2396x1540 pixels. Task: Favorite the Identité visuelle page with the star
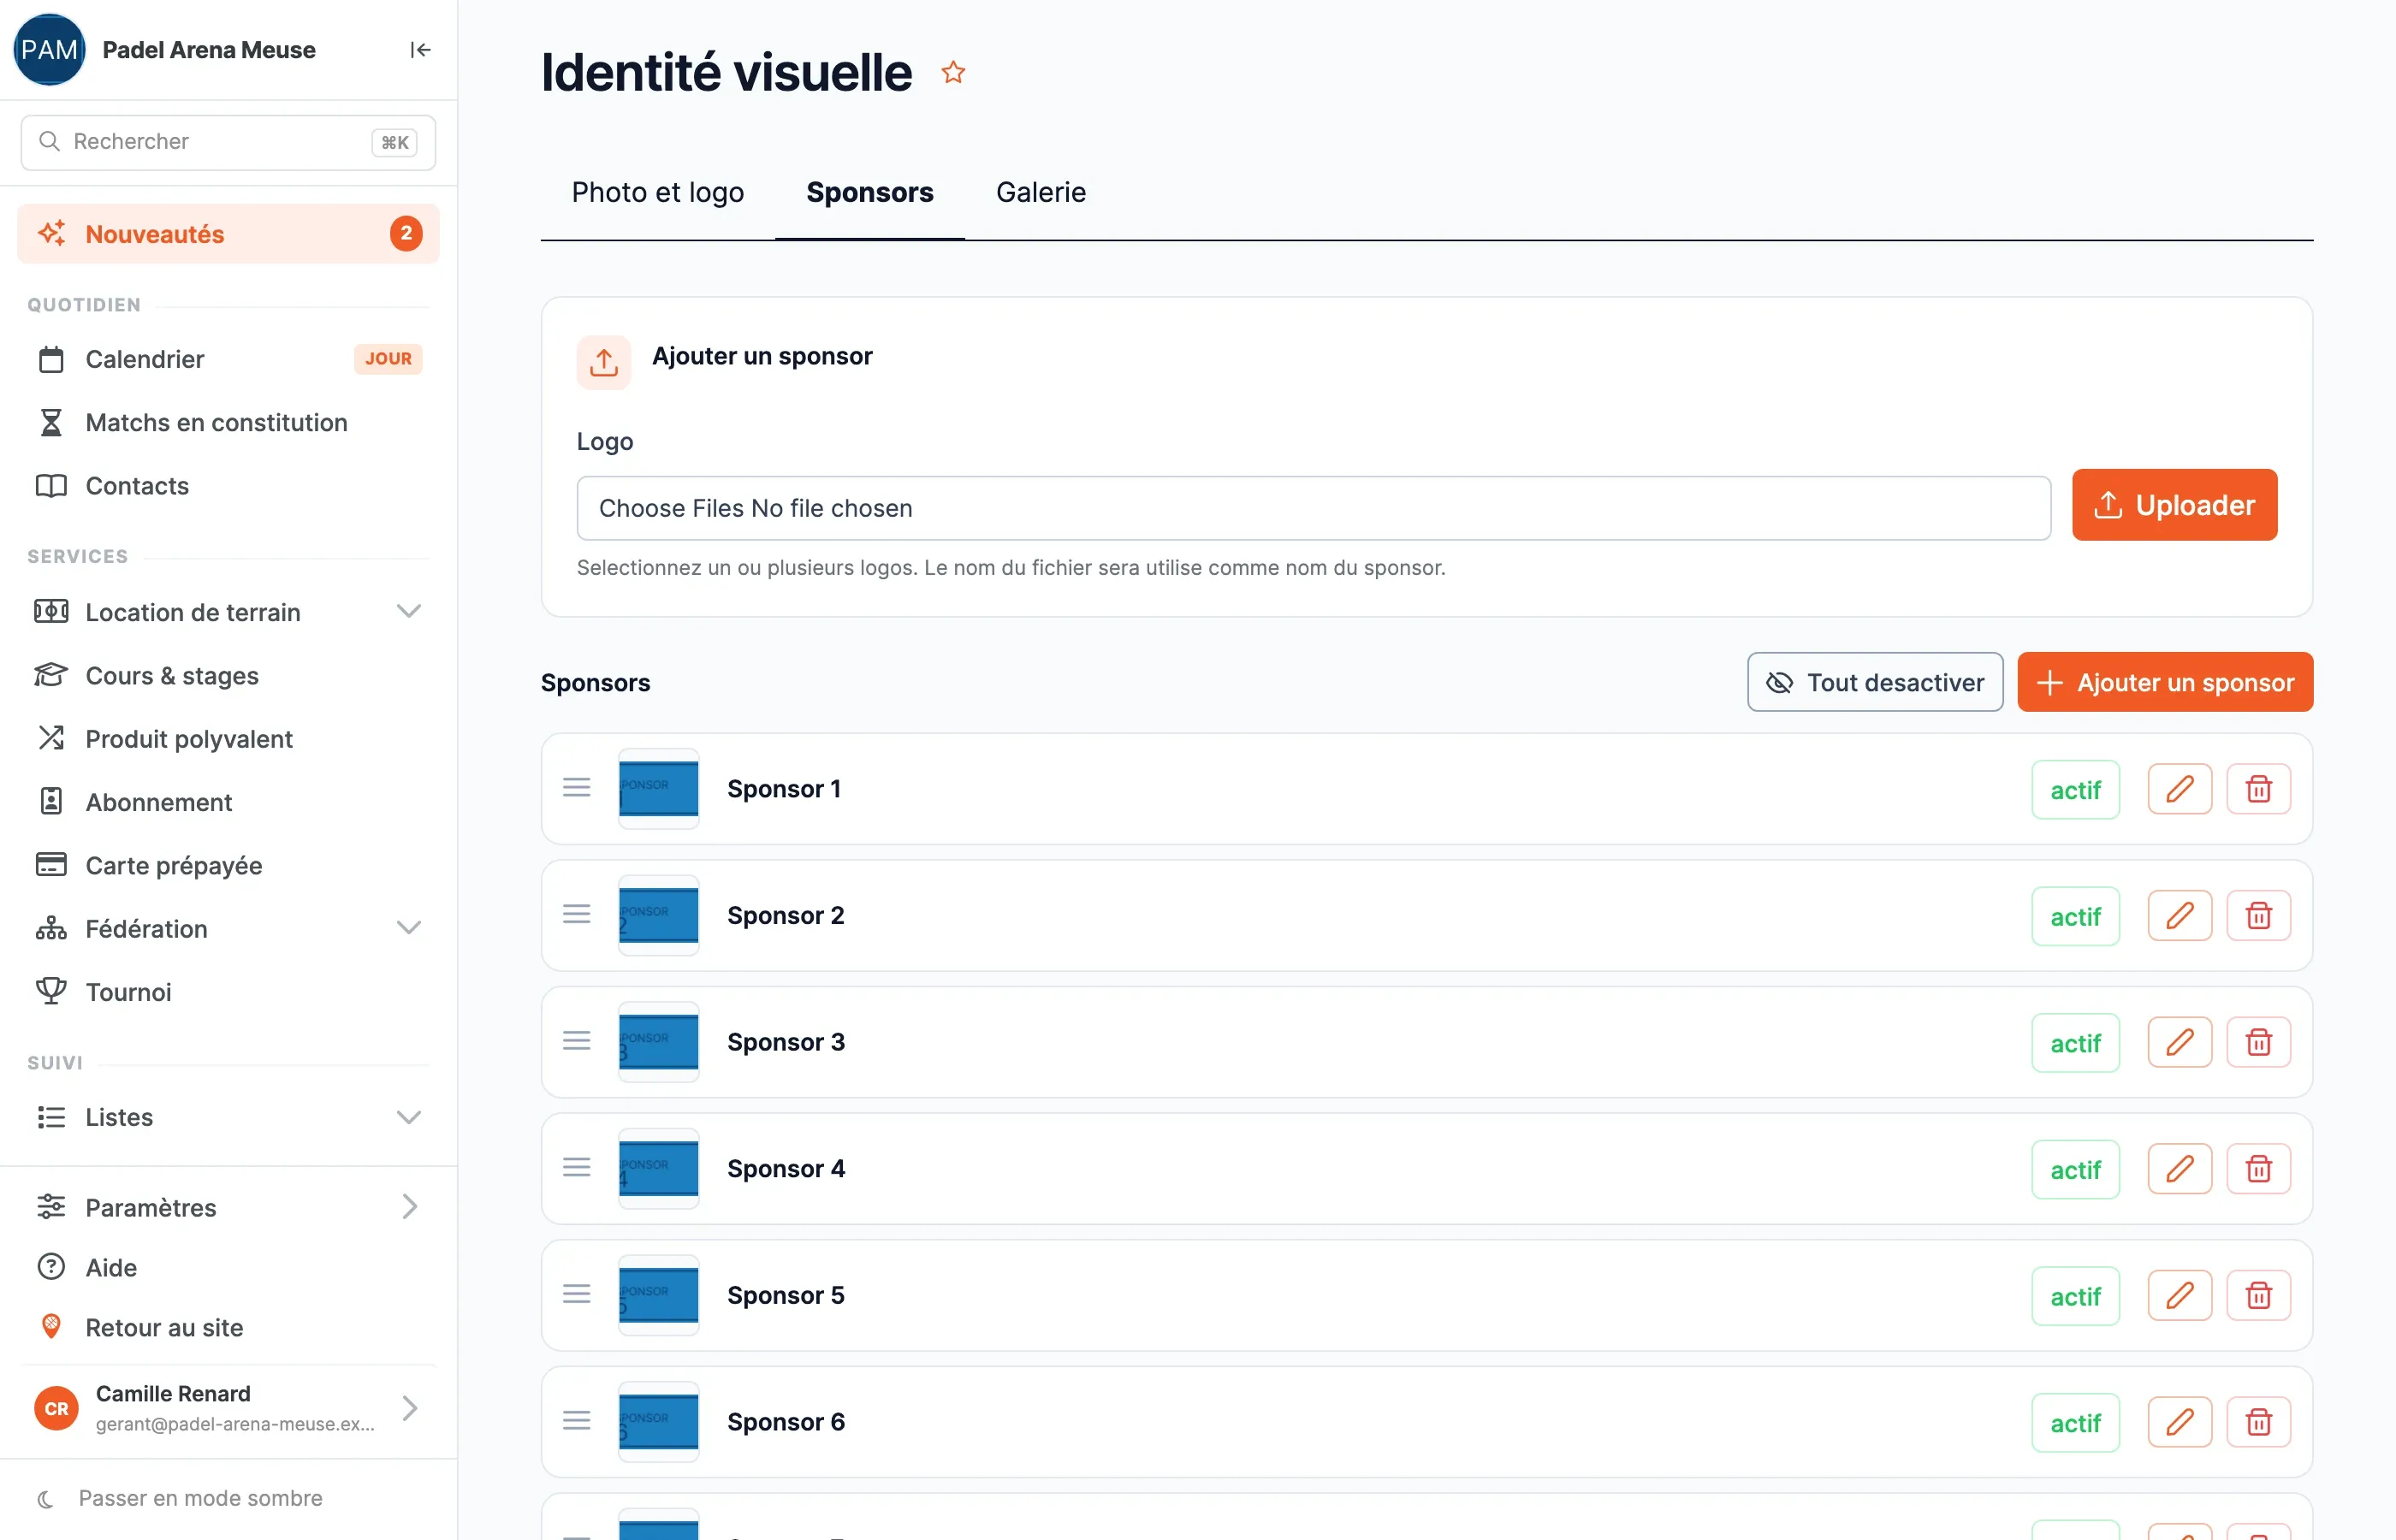tap(953, 72)
